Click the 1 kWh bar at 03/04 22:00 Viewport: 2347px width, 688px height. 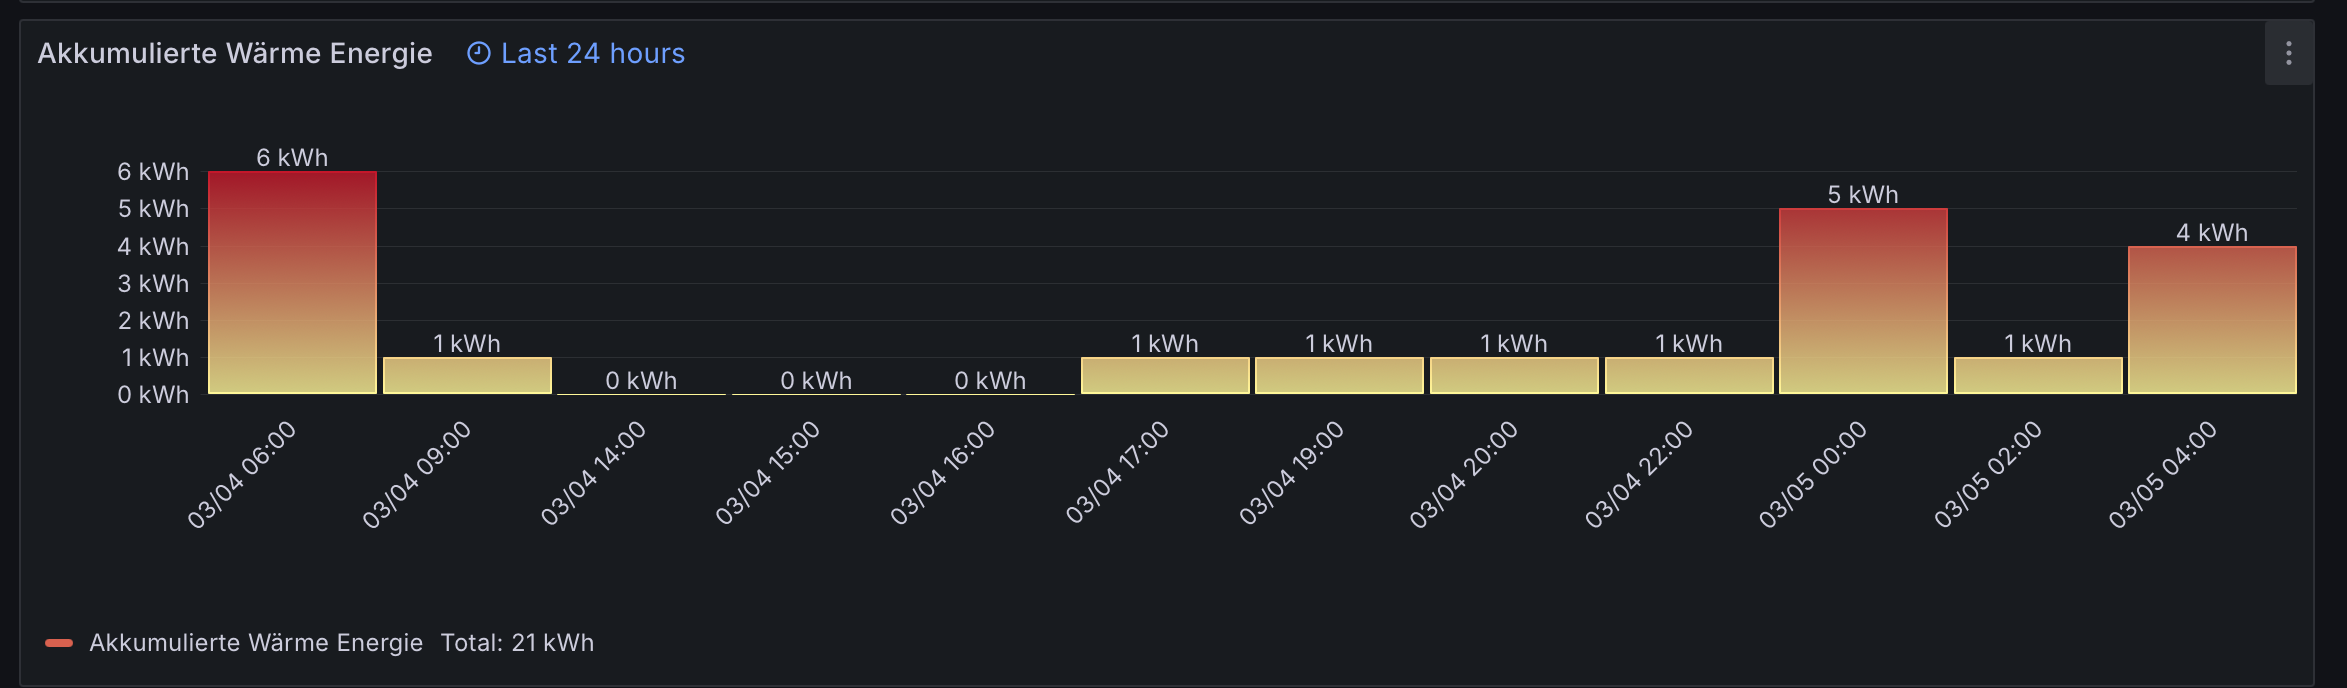1689,376
